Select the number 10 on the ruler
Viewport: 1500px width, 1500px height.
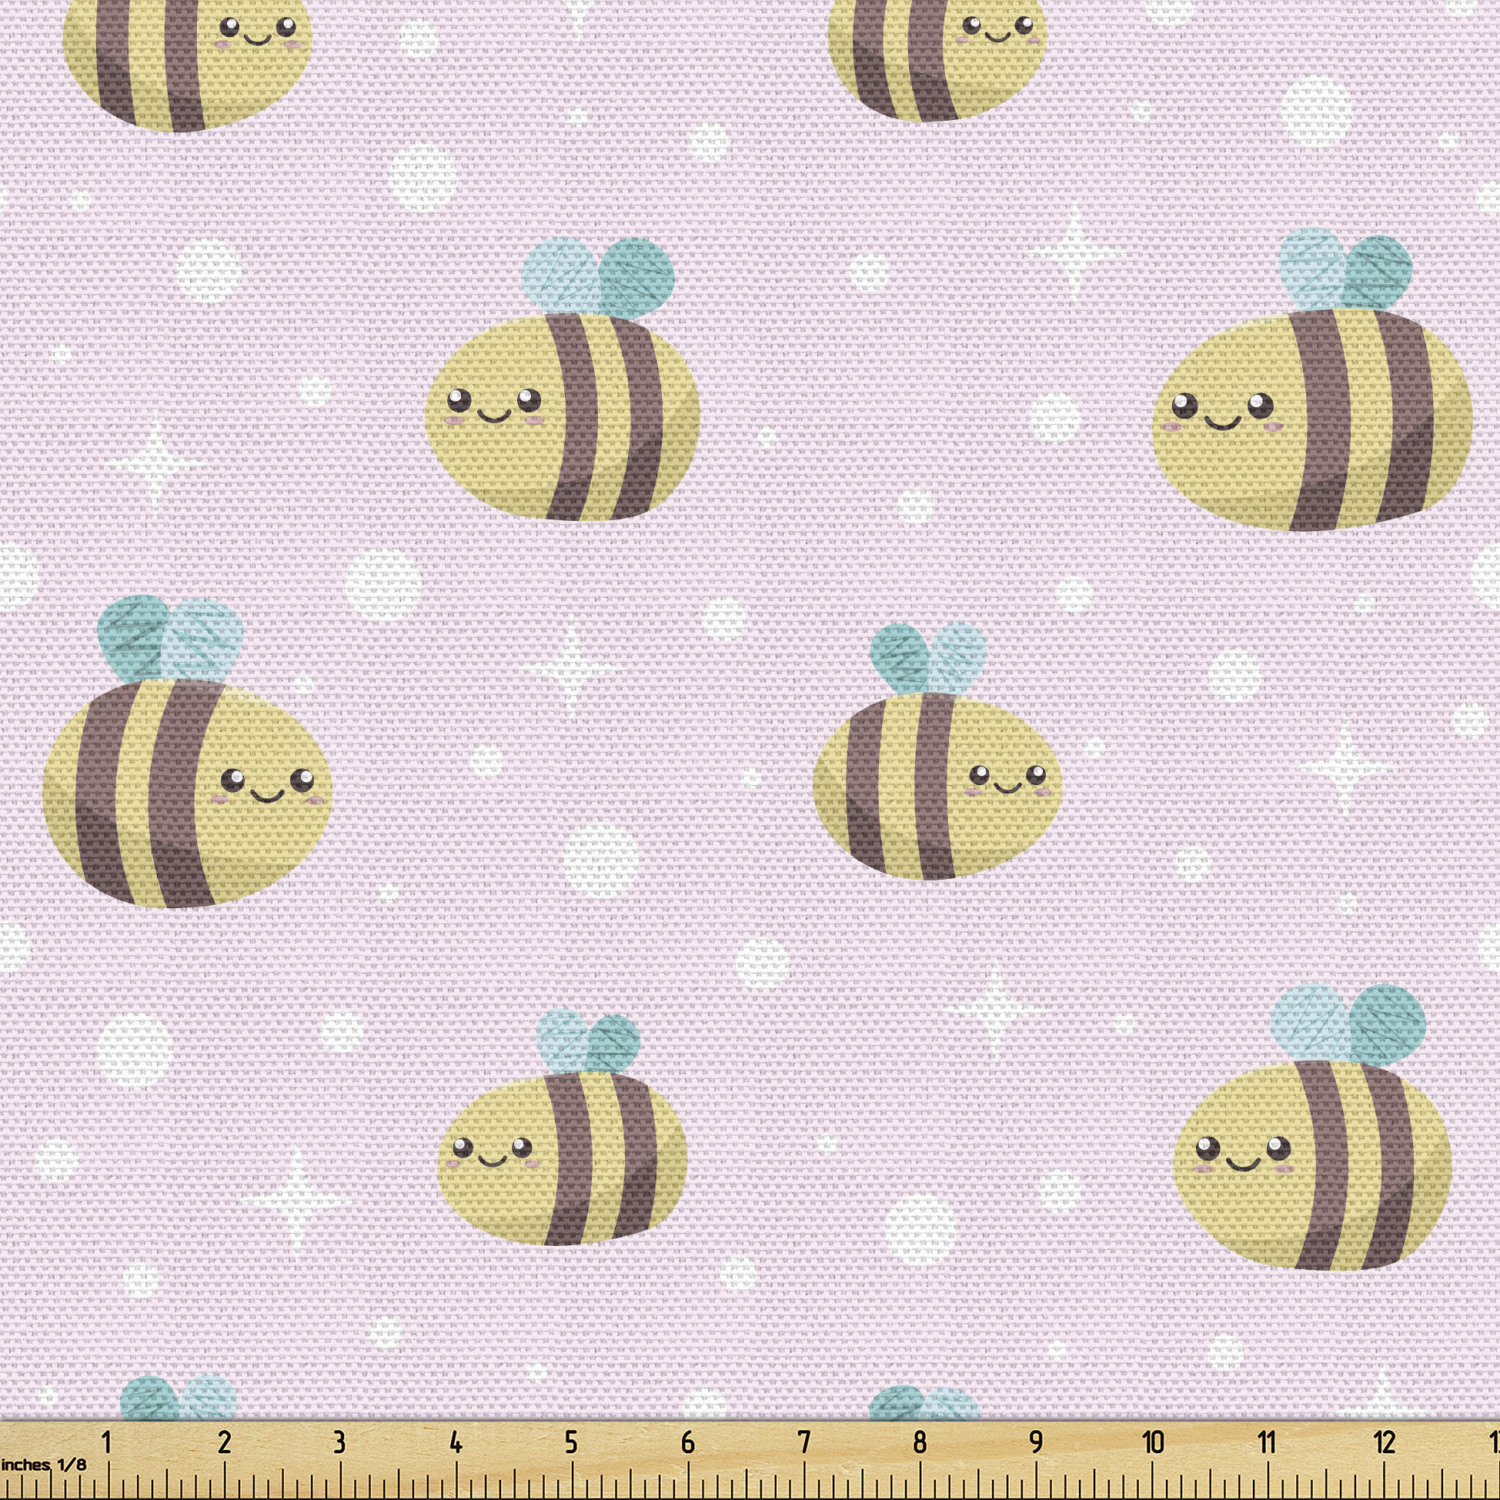click(1153, 1442)
